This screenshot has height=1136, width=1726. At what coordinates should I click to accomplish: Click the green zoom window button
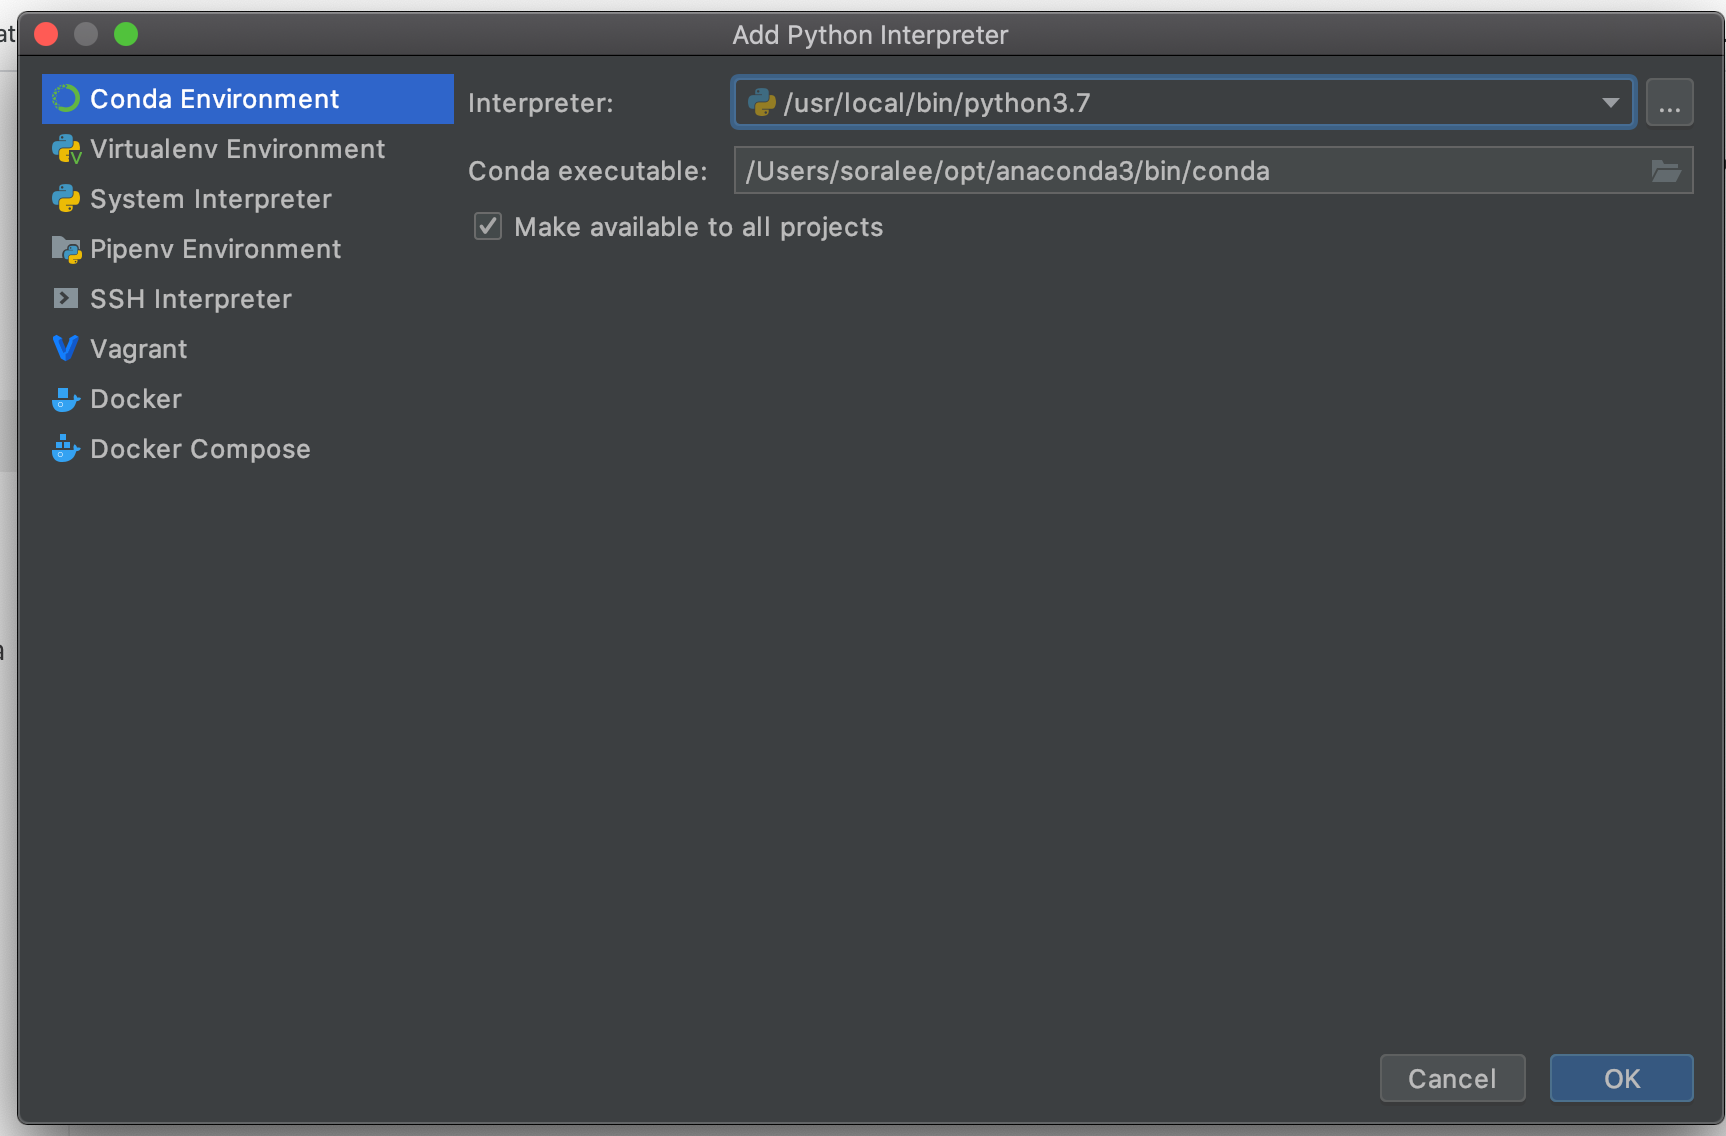coord(126,34)
